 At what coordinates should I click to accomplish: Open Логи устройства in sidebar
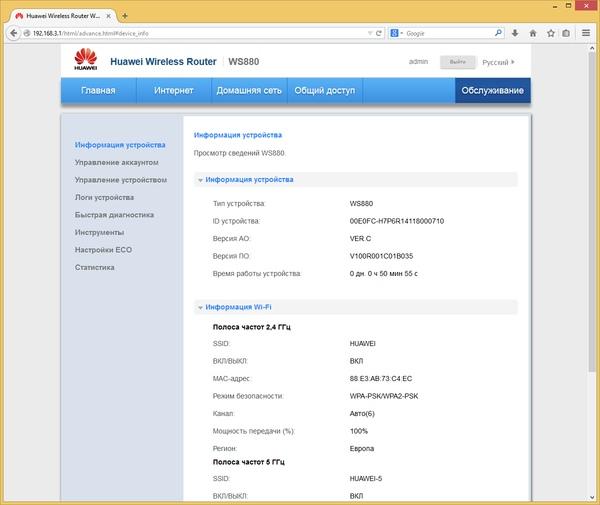pos(104,197)
